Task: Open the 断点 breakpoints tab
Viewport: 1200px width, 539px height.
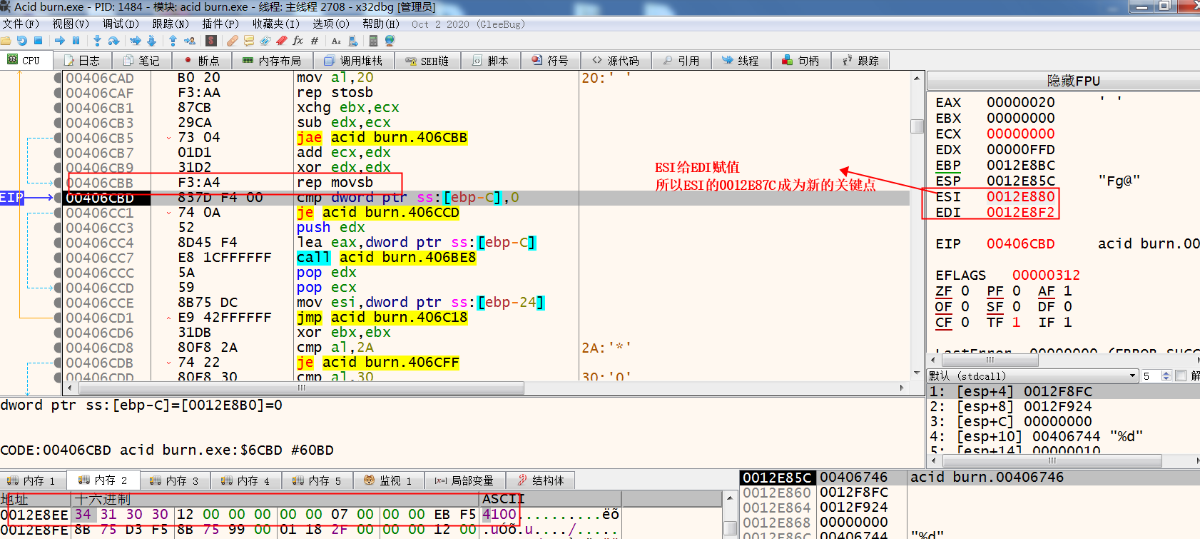Action: [x=200, y=60]
